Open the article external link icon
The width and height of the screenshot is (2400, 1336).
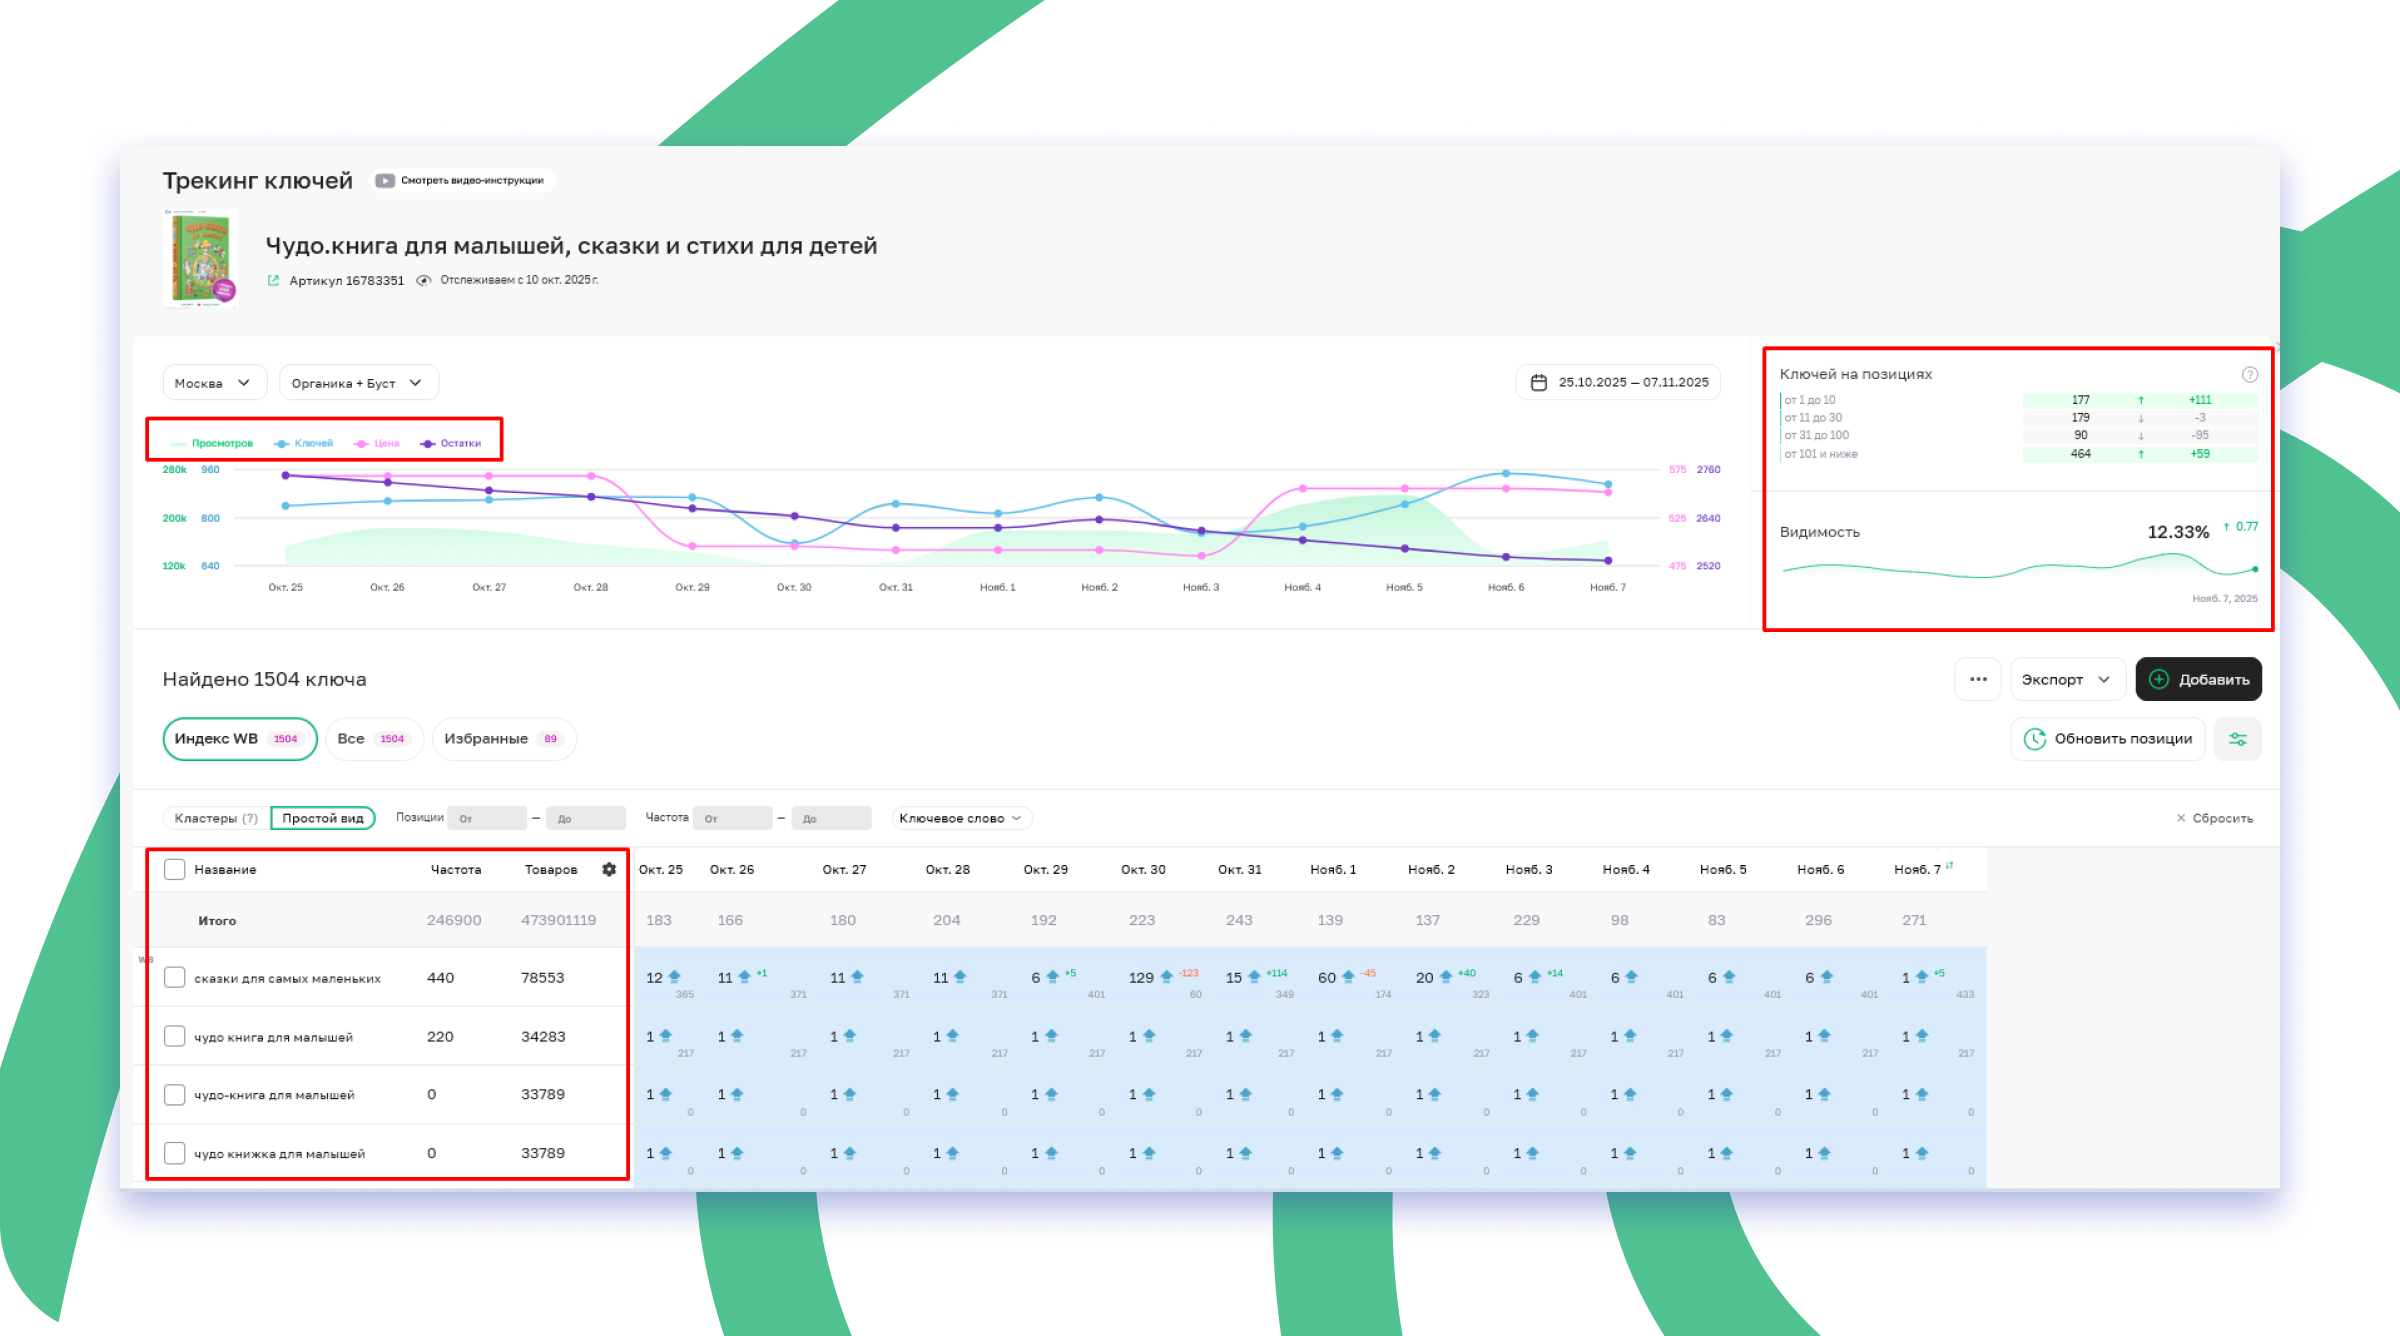[273, 281]
